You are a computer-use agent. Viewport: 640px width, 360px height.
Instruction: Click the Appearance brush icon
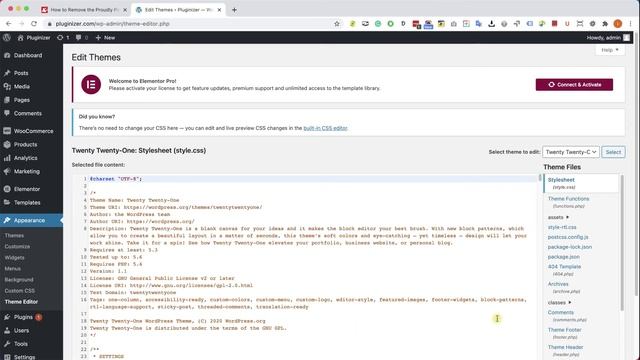point(7,220)
